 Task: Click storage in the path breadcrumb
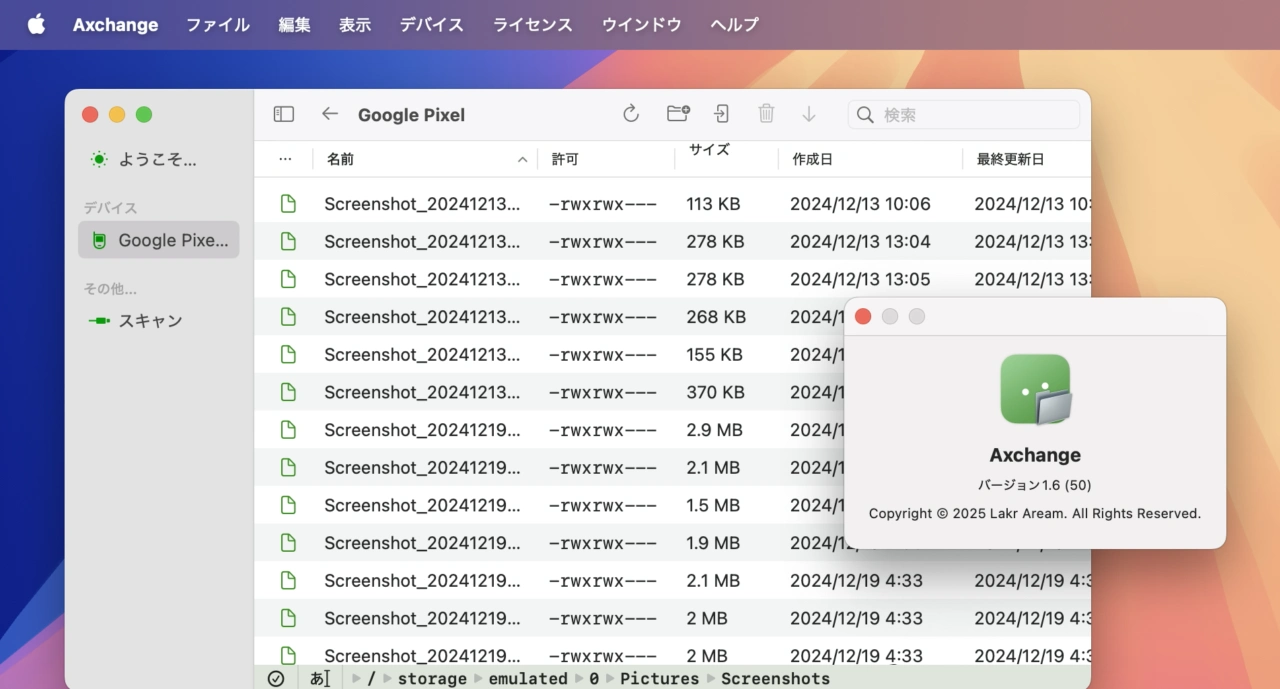pyautogui.click(x=432, y=679)
